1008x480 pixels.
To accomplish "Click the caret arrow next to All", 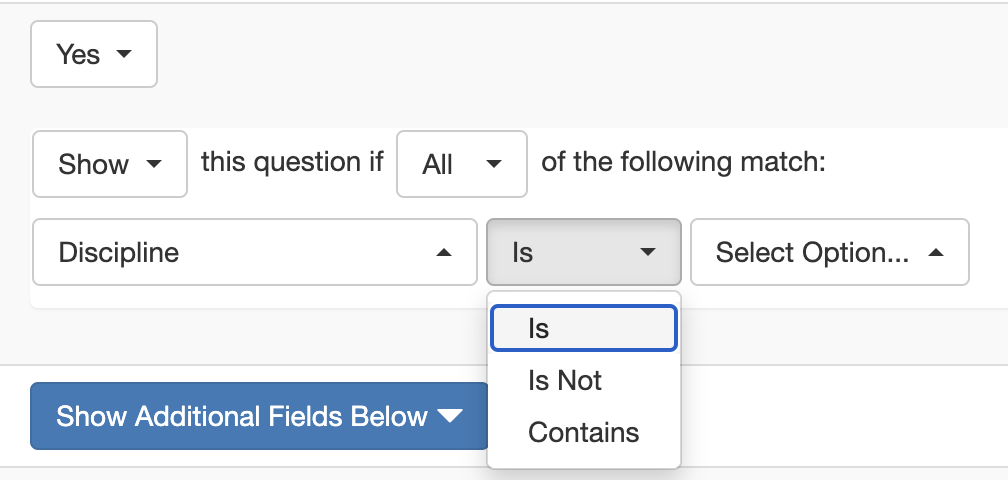I will click(x=494, y=164).
